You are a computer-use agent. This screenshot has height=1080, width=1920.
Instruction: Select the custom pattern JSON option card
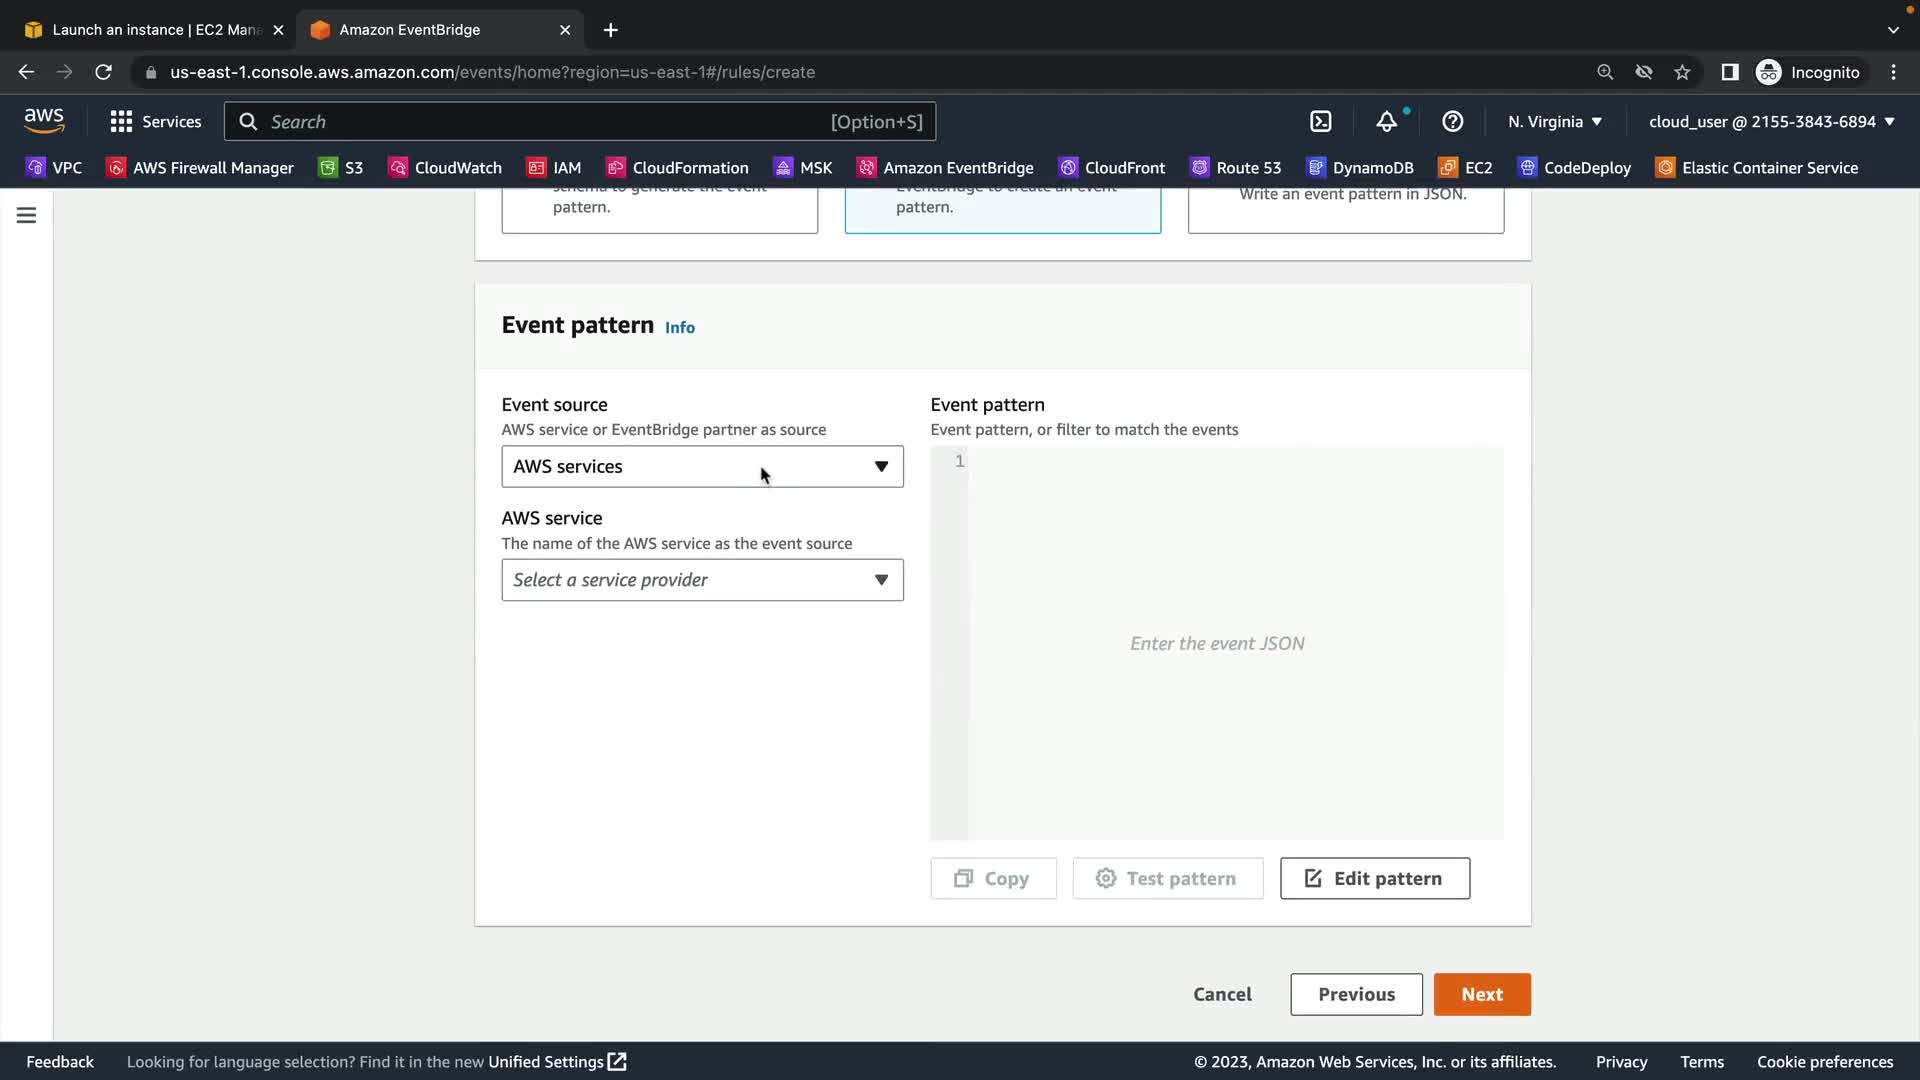tap(1345, 208)
